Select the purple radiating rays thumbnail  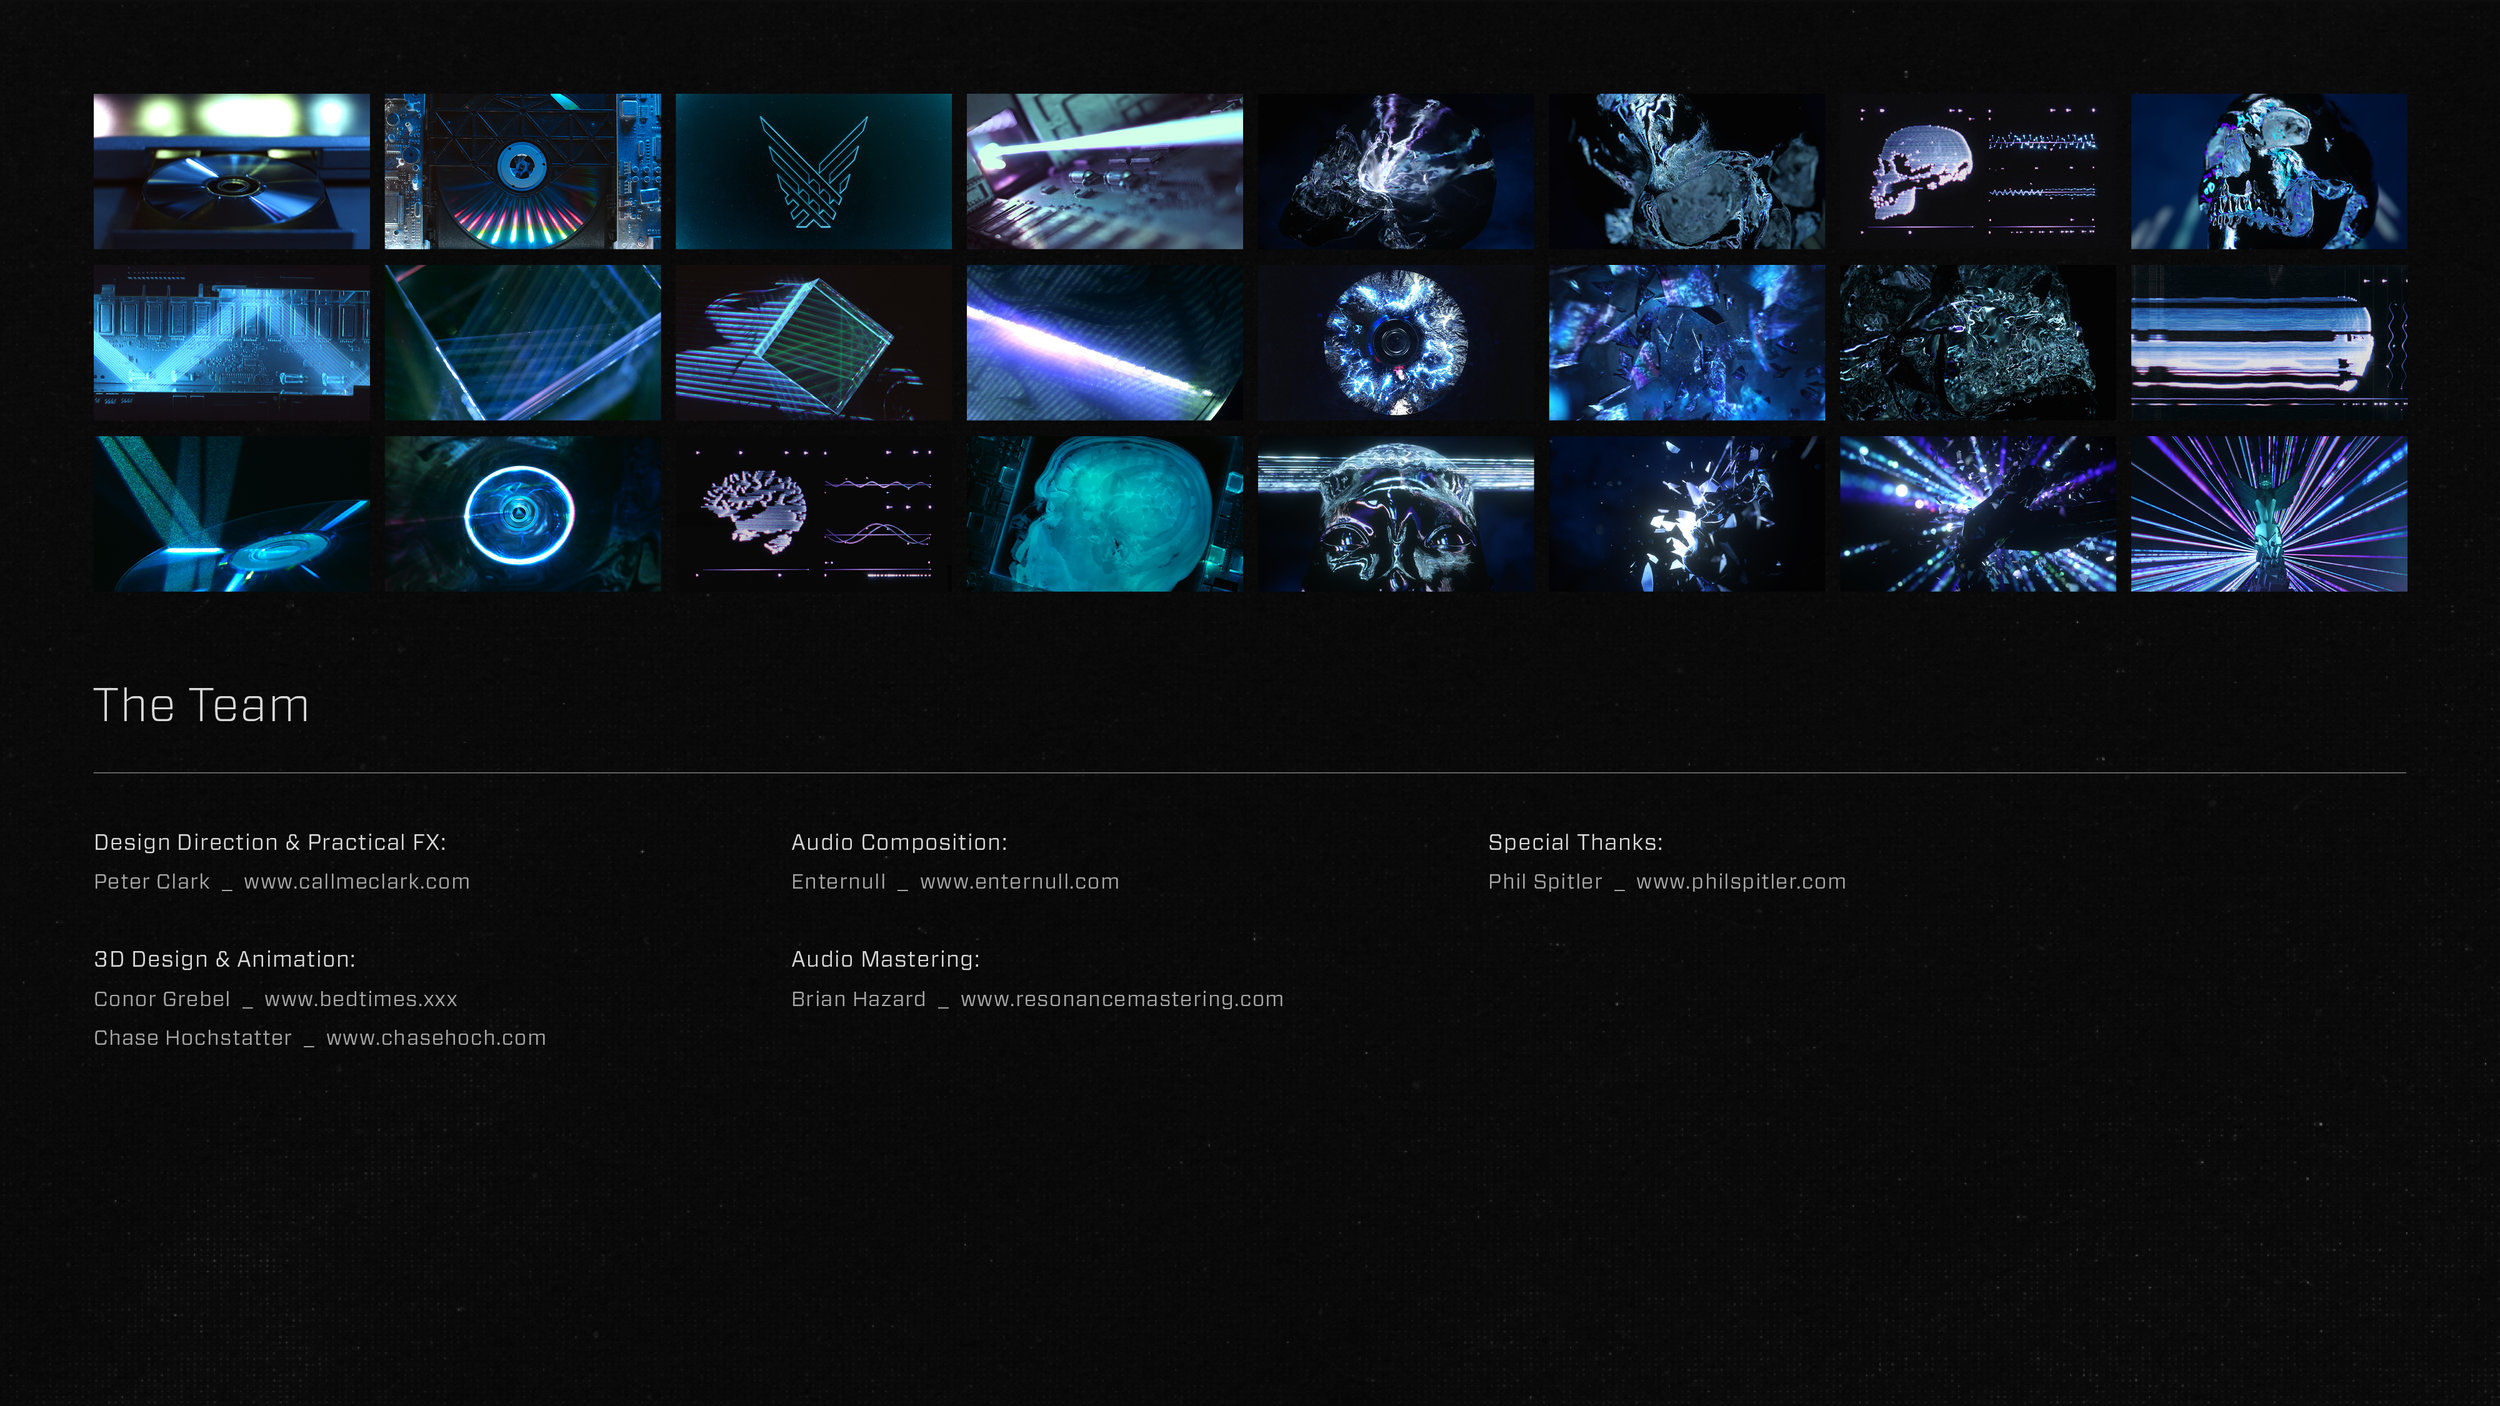pos(2268,513)
